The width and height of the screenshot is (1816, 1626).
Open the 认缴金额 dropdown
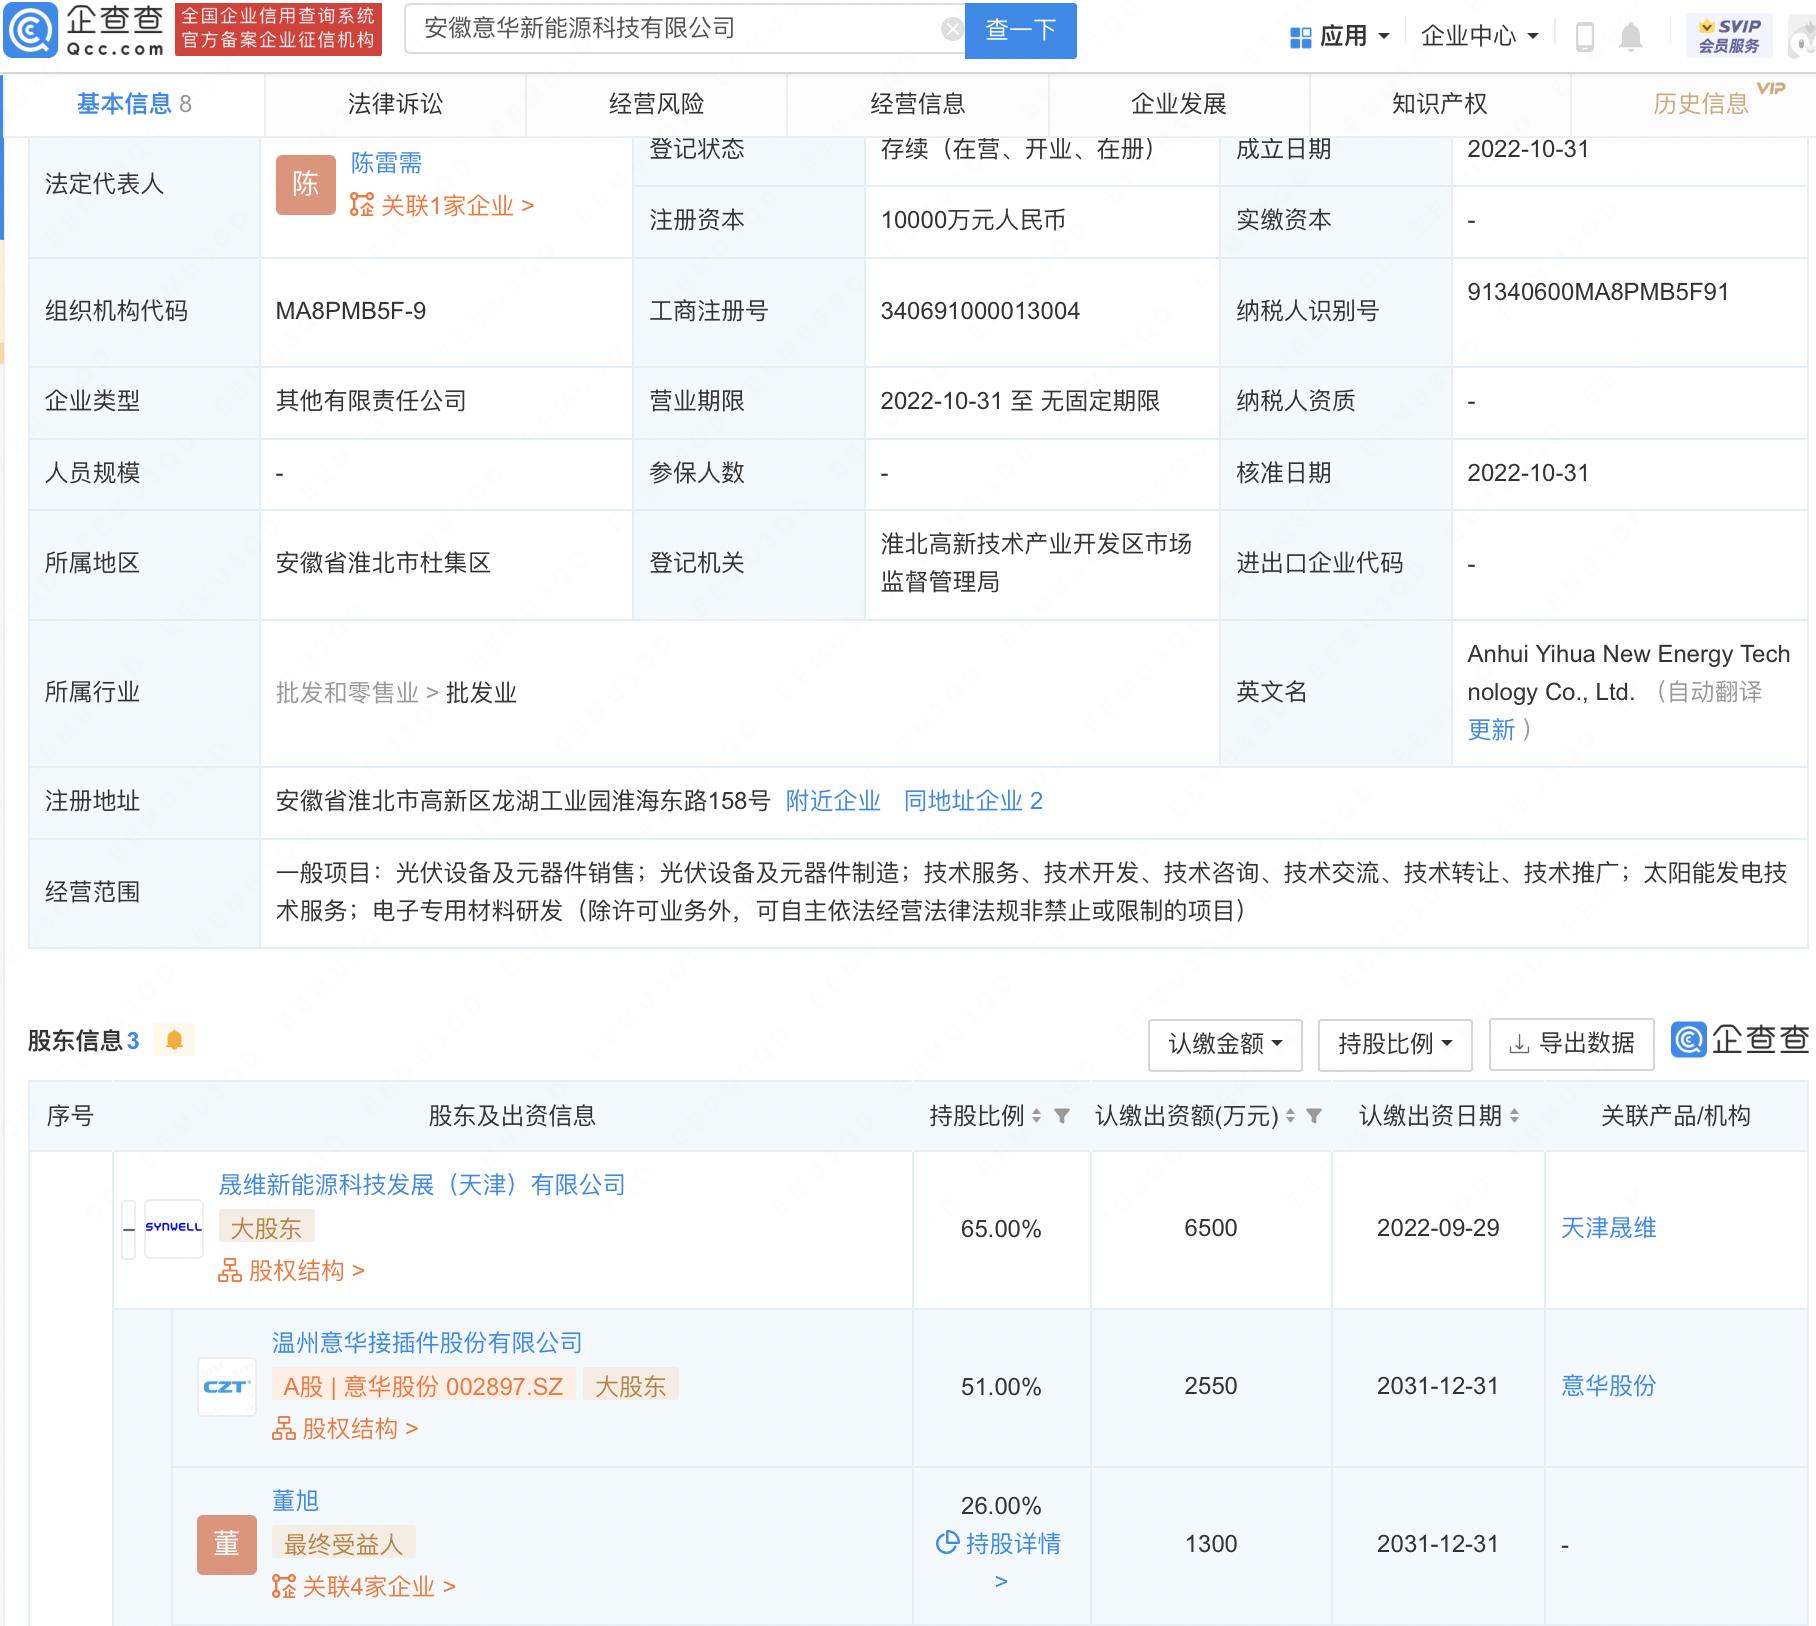[x=1225, y=1044]
